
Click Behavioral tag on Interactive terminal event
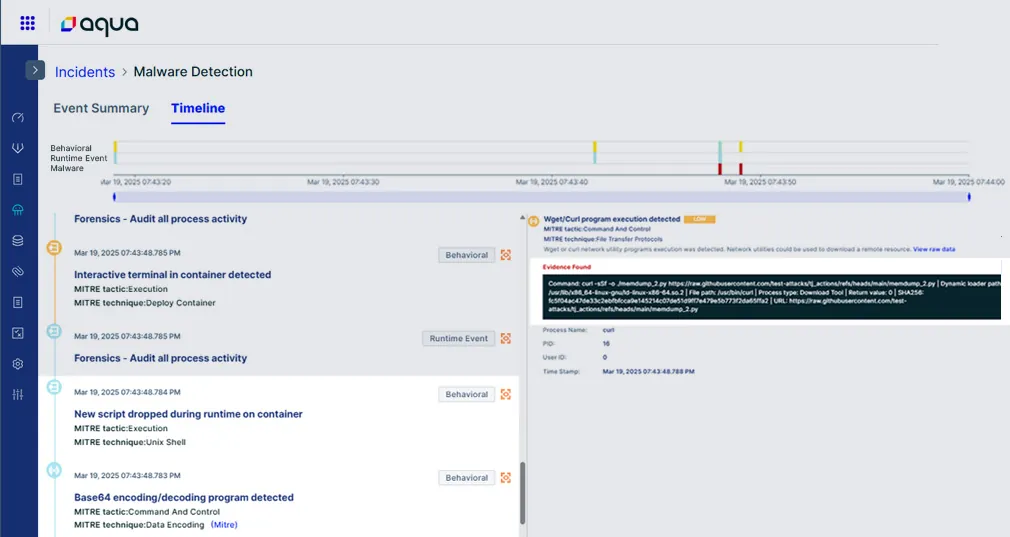click(466, 255)
